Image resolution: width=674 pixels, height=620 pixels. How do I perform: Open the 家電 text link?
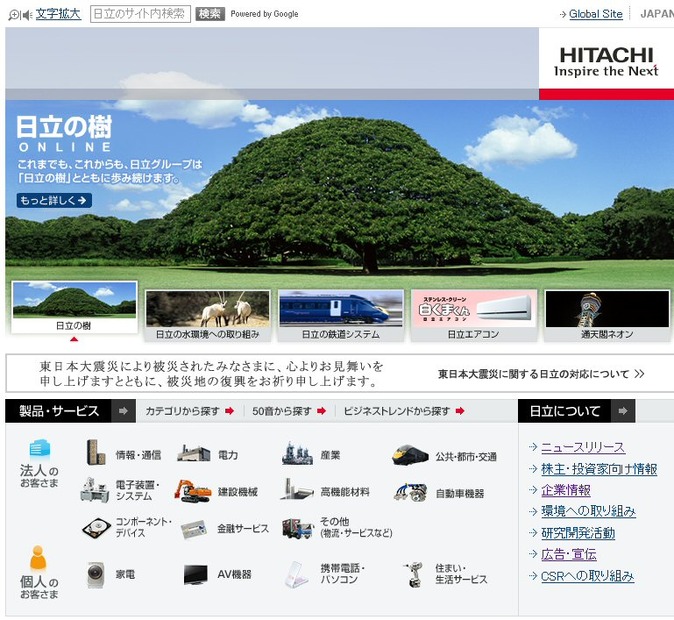(x=125, y=574)
